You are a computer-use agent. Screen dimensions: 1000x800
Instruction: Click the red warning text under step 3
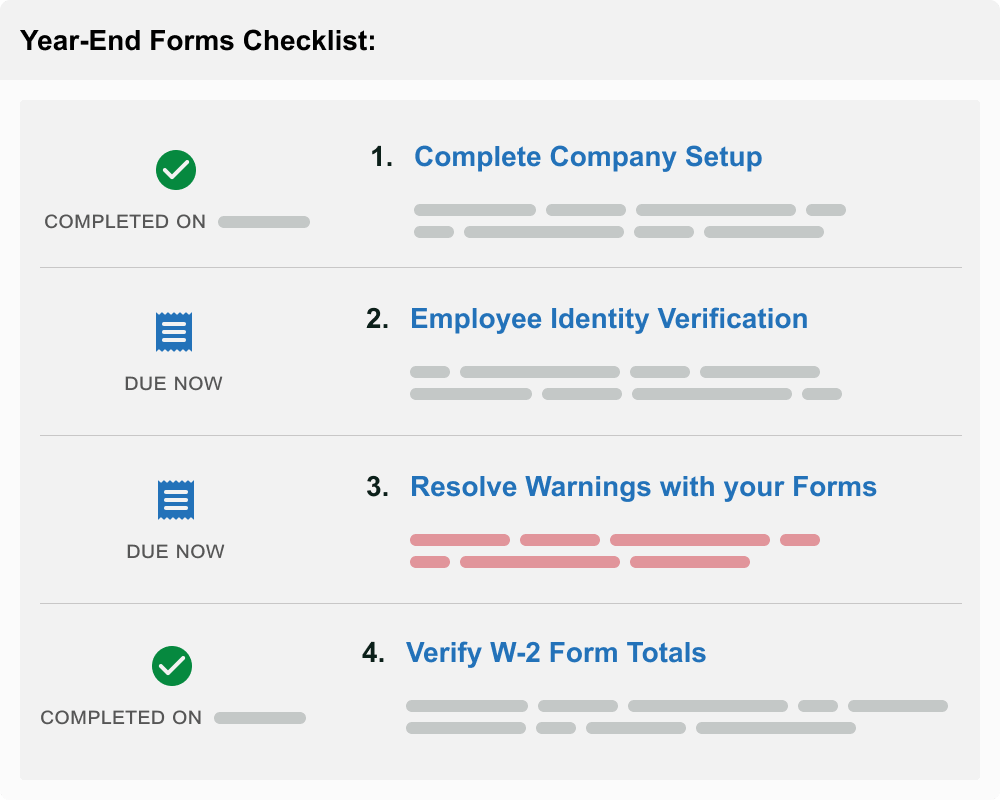(x=614, y=550)
